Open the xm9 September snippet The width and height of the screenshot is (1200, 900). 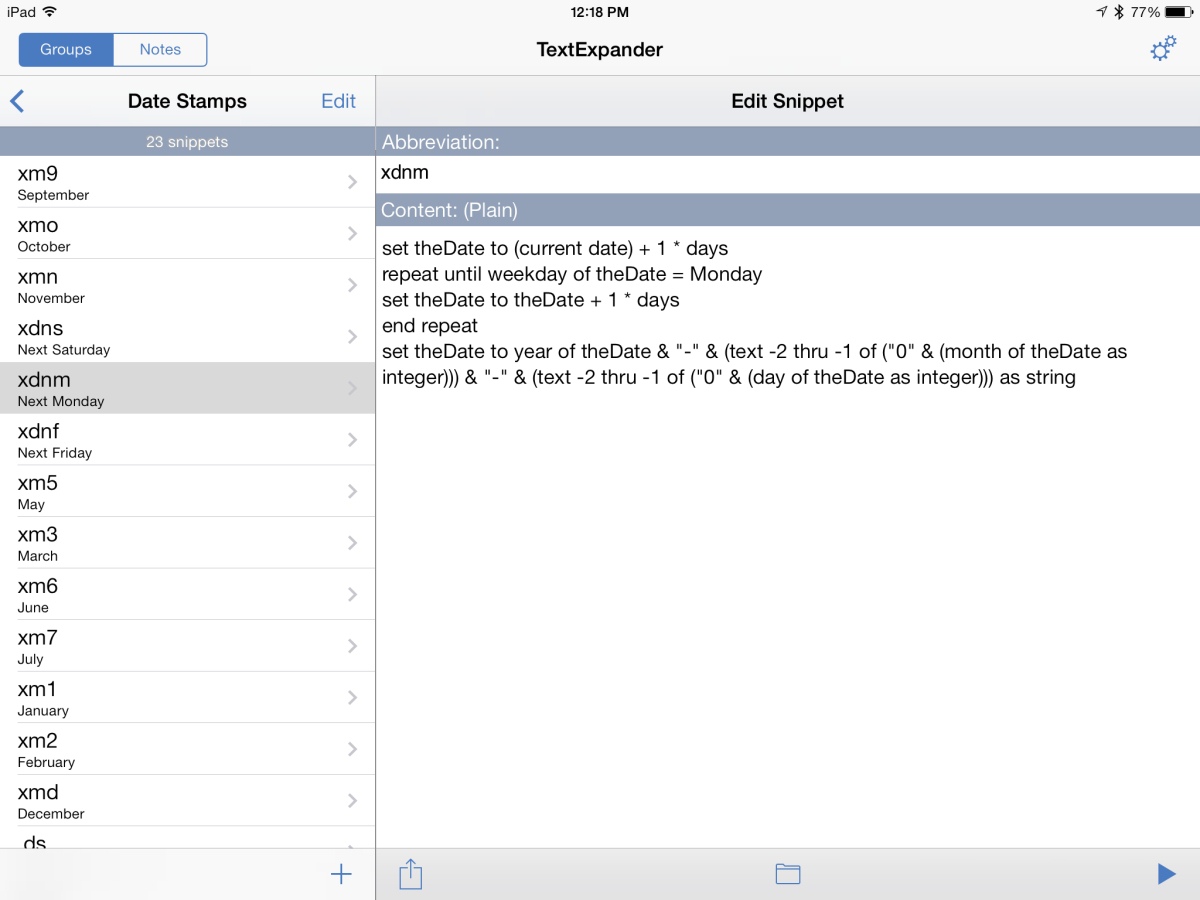188,182
